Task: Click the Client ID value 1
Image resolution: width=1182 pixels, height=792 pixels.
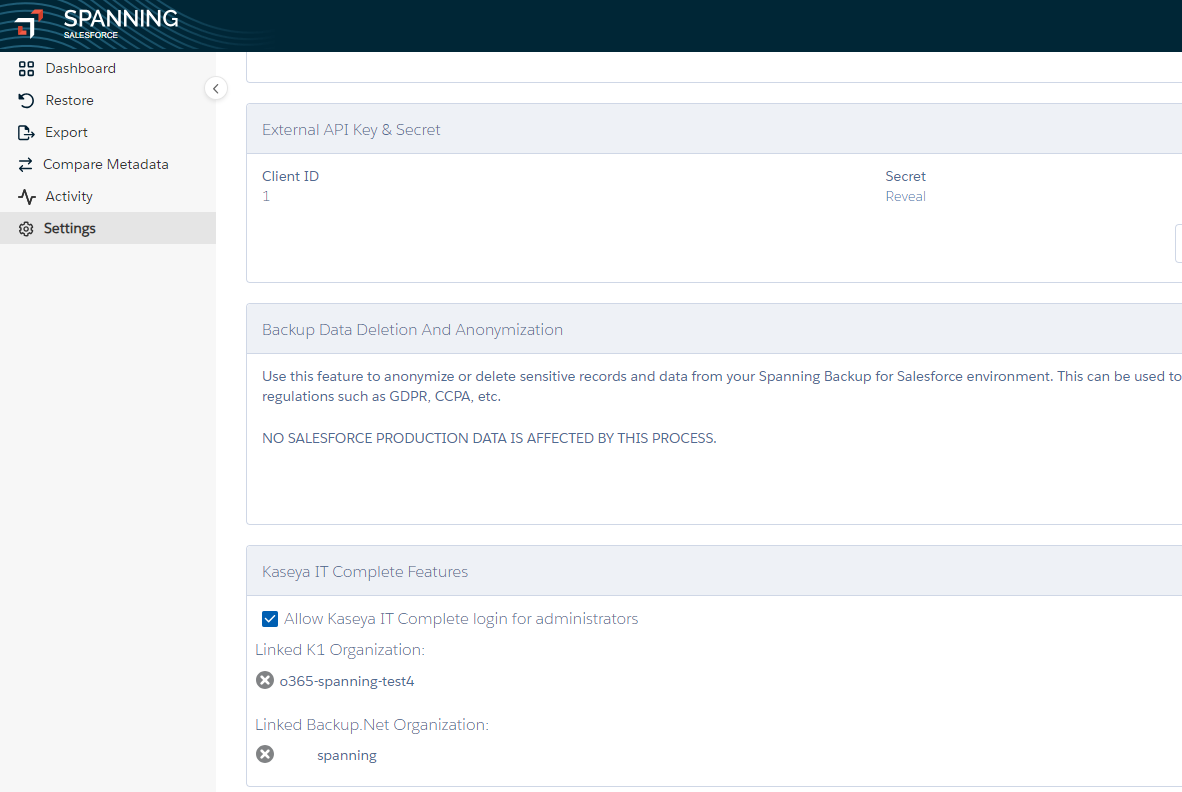Action: pos(266,197)
